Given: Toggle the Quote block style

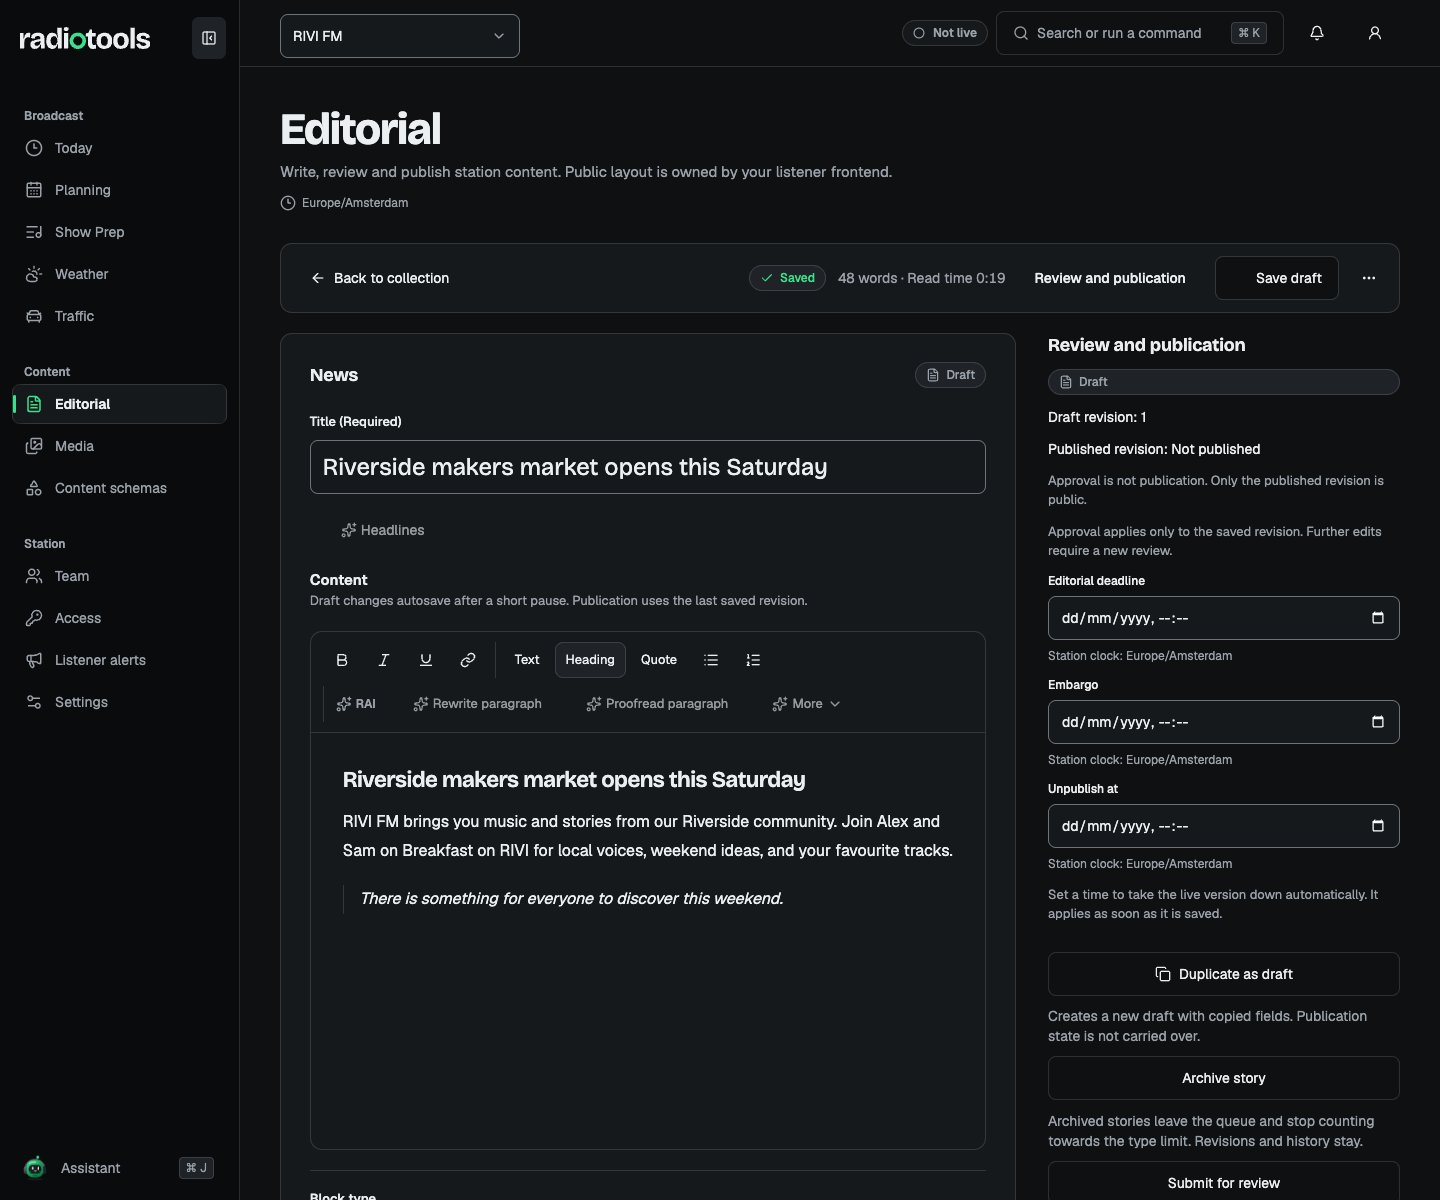Looking at the screenshot, I should click(659, 660).
